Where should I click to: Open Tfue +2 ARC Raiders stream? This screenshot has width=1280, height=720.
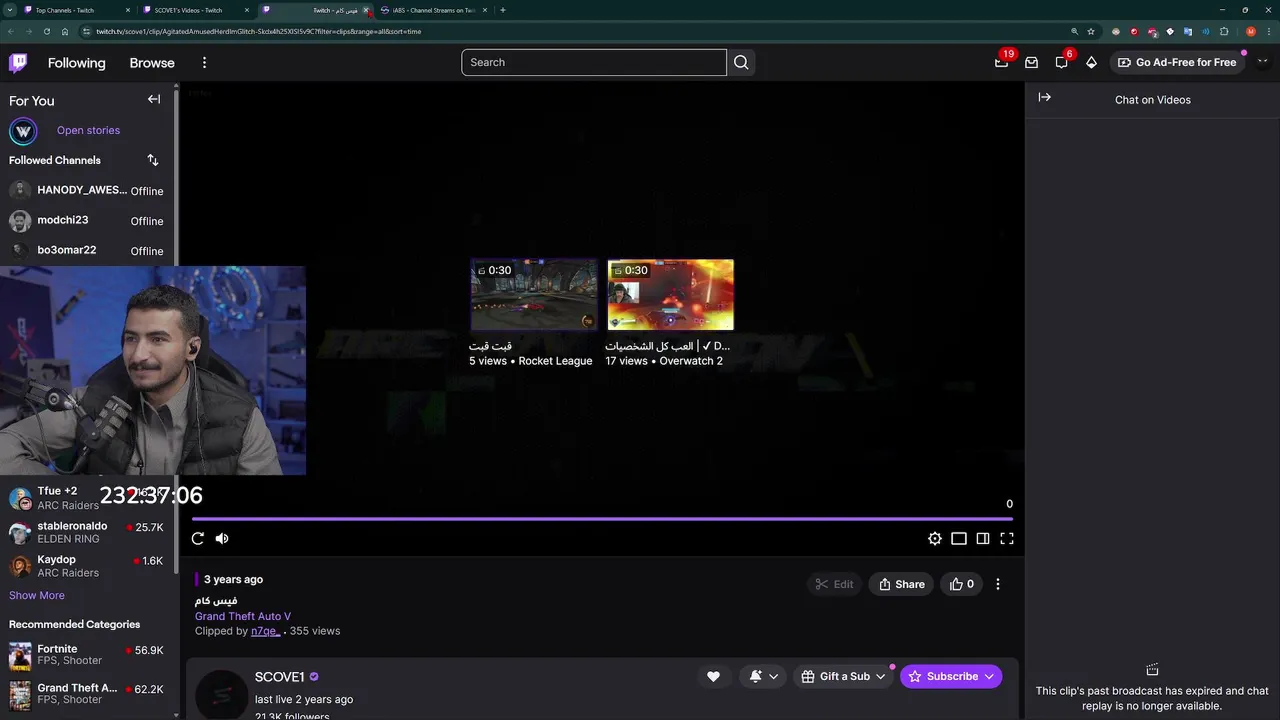(88, 498)
